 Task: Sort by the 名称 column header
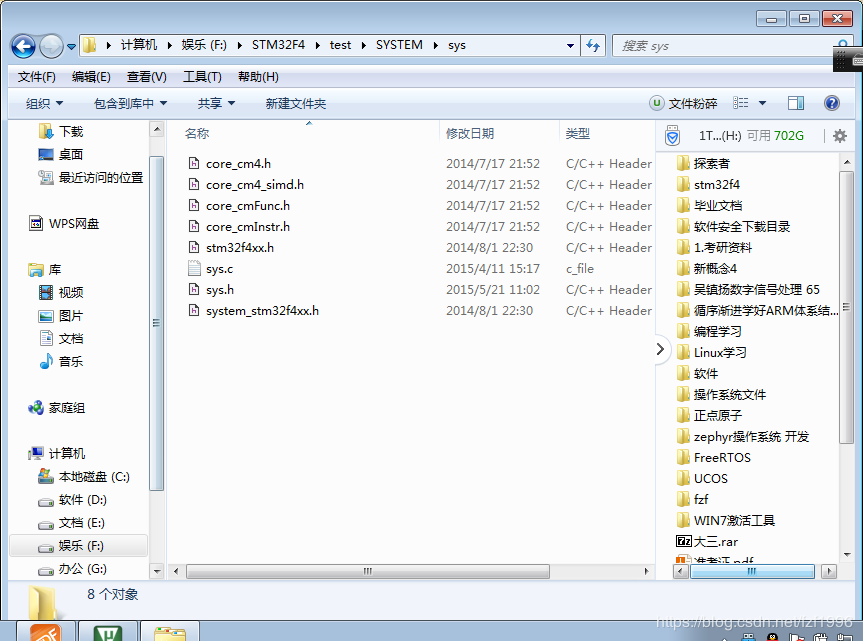tap(197, 133)
